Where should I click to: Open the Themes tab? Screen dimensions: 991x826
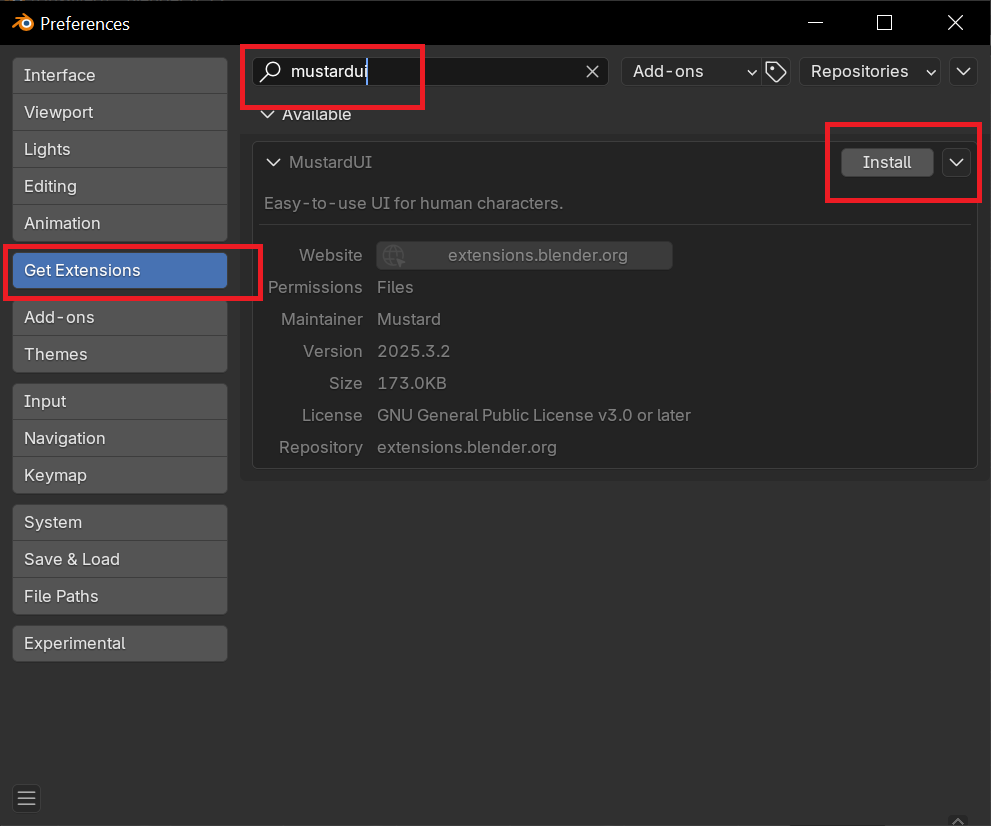[120, 354]
